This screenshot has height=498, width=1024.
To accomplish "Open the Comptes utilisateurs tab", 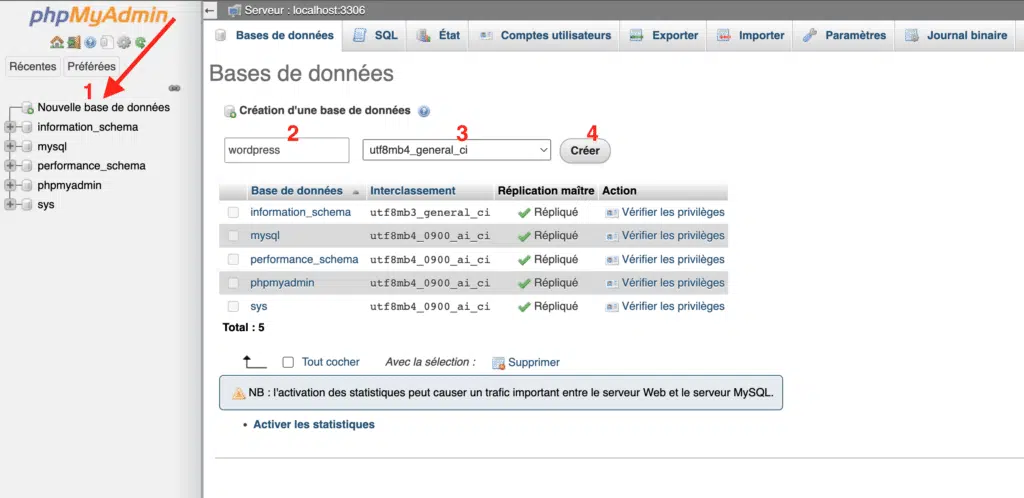I will [x=545, y=35].
